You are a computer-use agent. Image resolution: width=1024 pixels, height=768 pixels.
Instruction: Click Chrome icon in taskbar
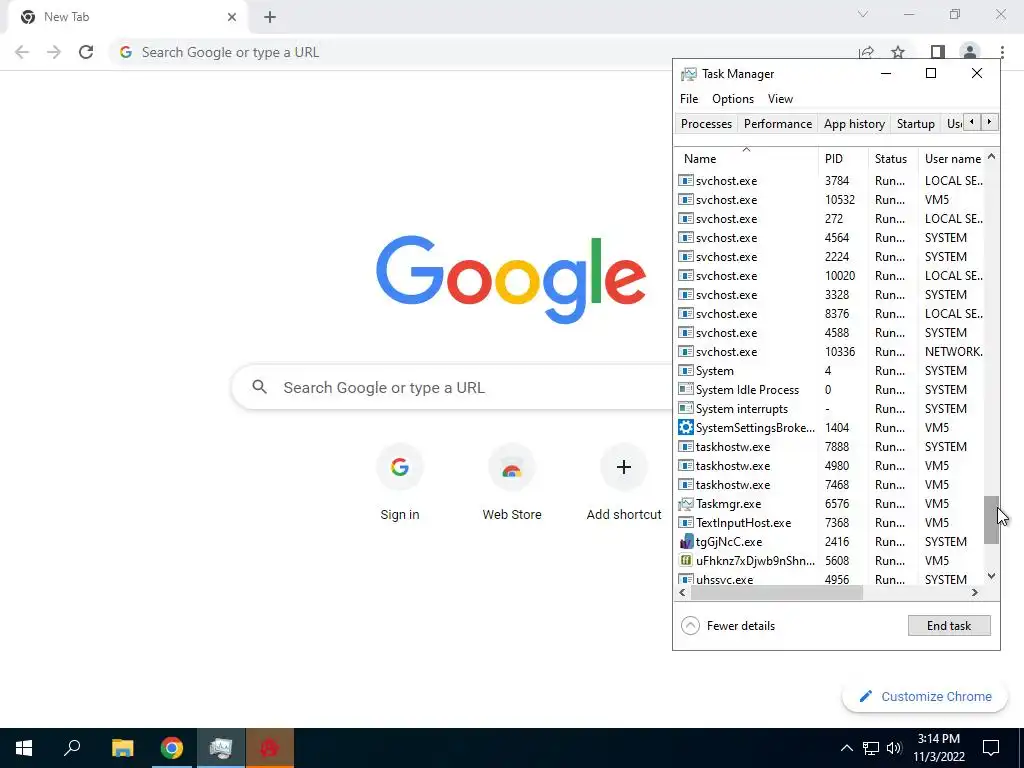(x=172, y=748)
